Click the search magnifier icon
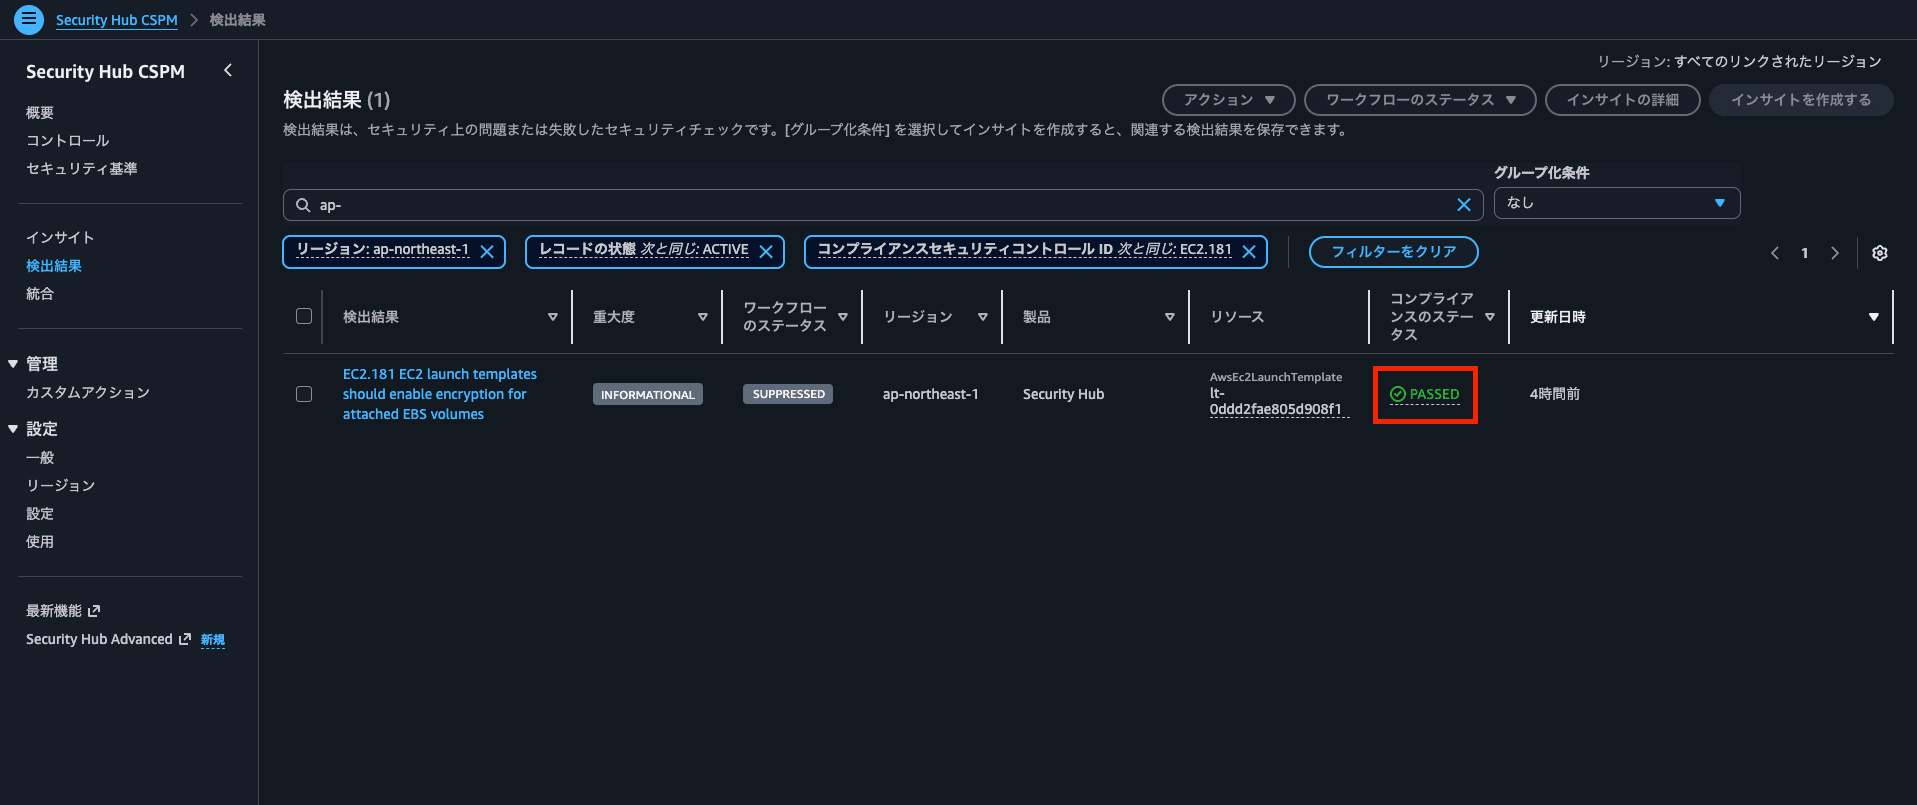Screen dimensions: 1917x805 (303, 205)
